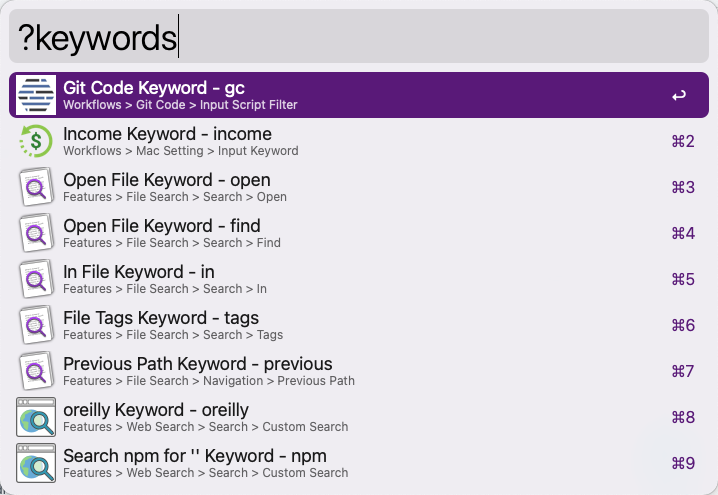Image resolution: width=718 pixels, height=495 pixels.
Task: Select the 'In File Keyword - in' title
Action: [139, 272]
